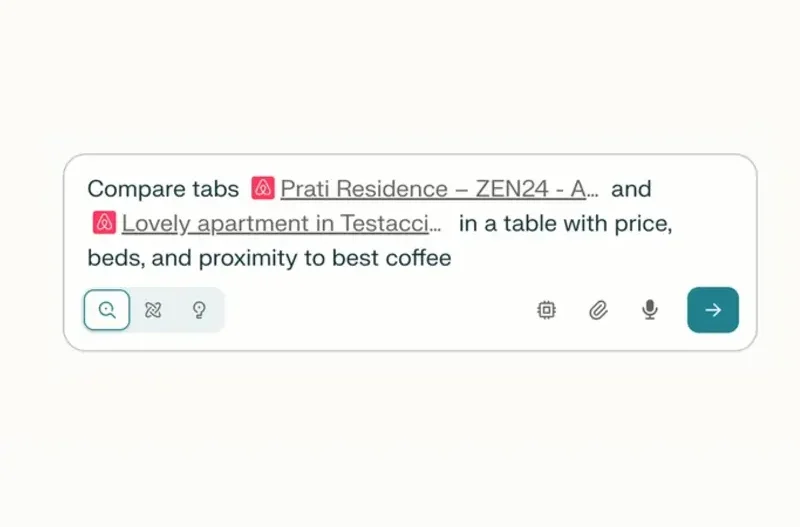Place cursor in the Compare tabs text
Screen dimensions: 800x527
(x=163, y=189)
